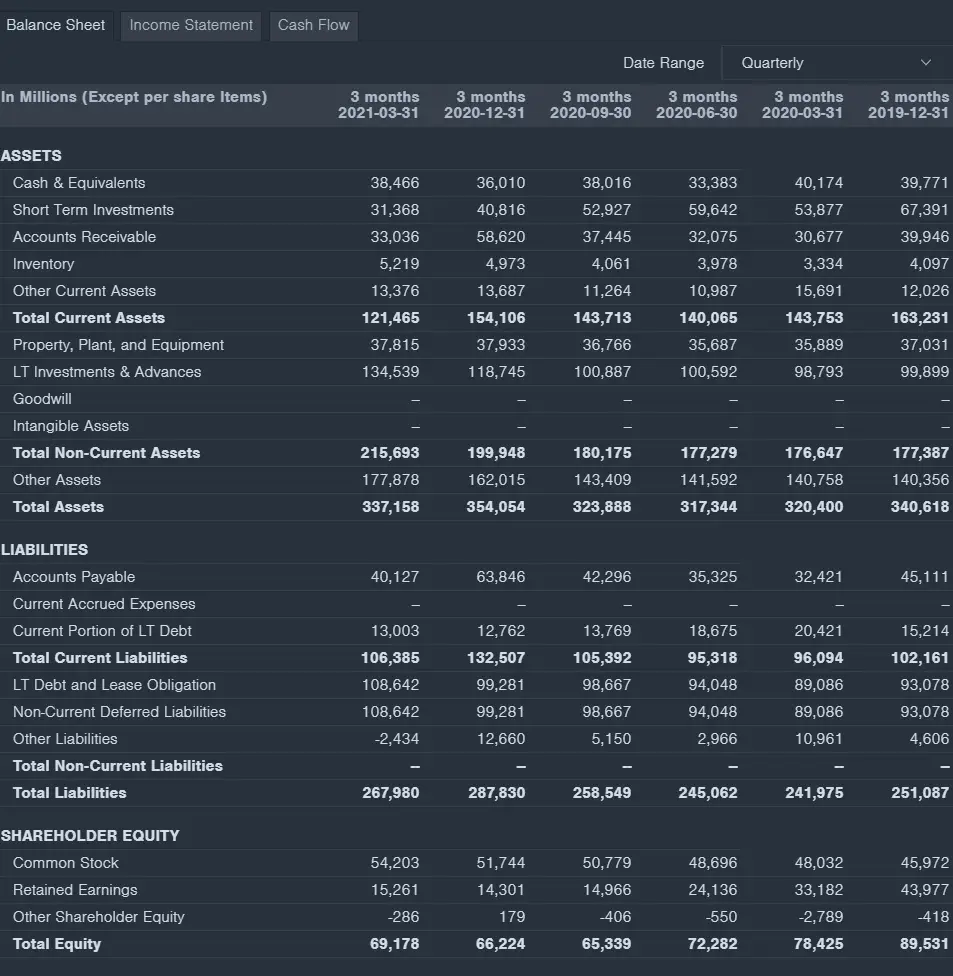Screen dimensions: 953x976
Task: Select the short term investments value 67,391
Action: (924, 210)
